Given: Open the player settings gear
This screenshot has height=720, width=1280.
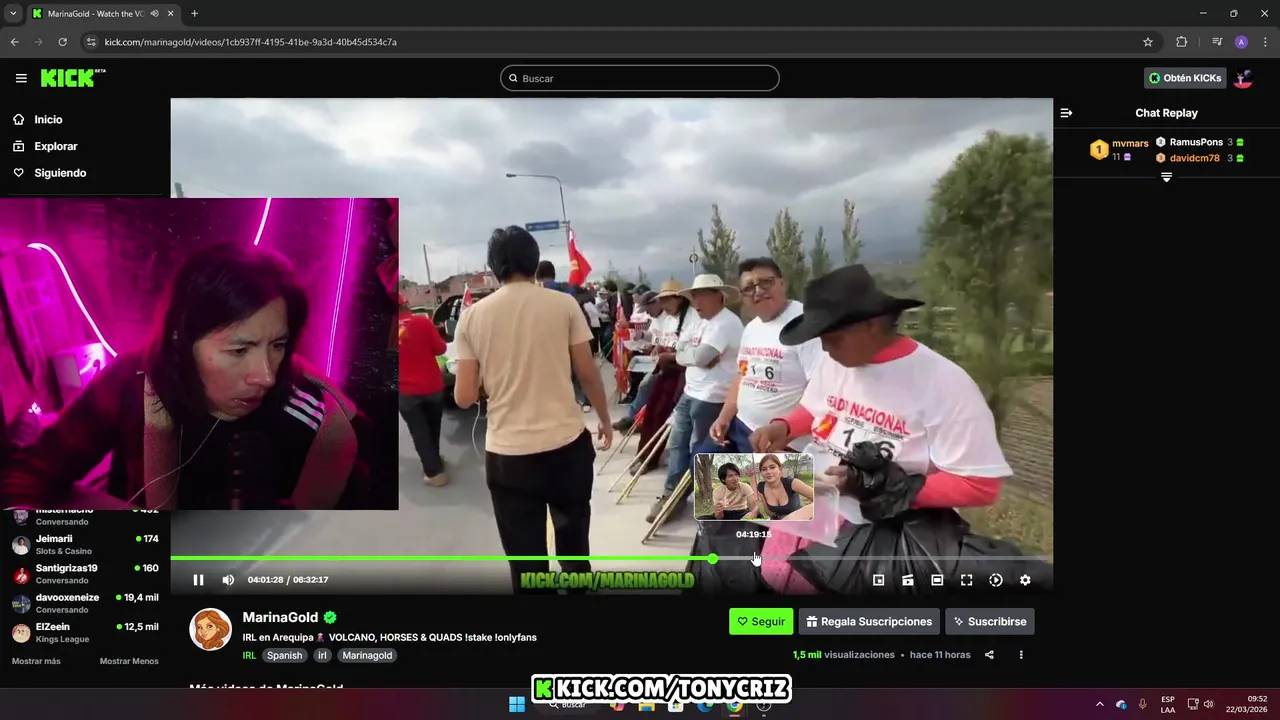Looking at the screenshot, I should (1025, 580).
